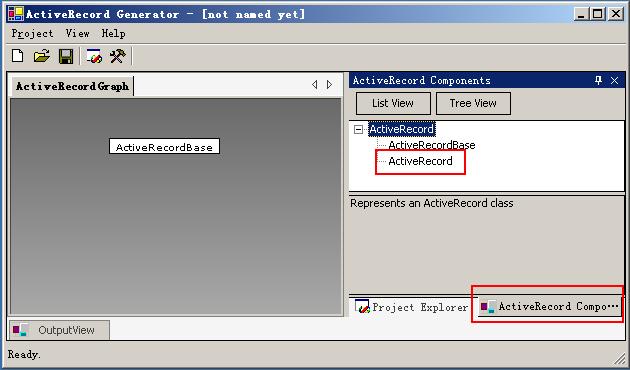Viewport: 630px width, 370px height.
Task: Click the project window icon in the toolbar
Action: 94,56
